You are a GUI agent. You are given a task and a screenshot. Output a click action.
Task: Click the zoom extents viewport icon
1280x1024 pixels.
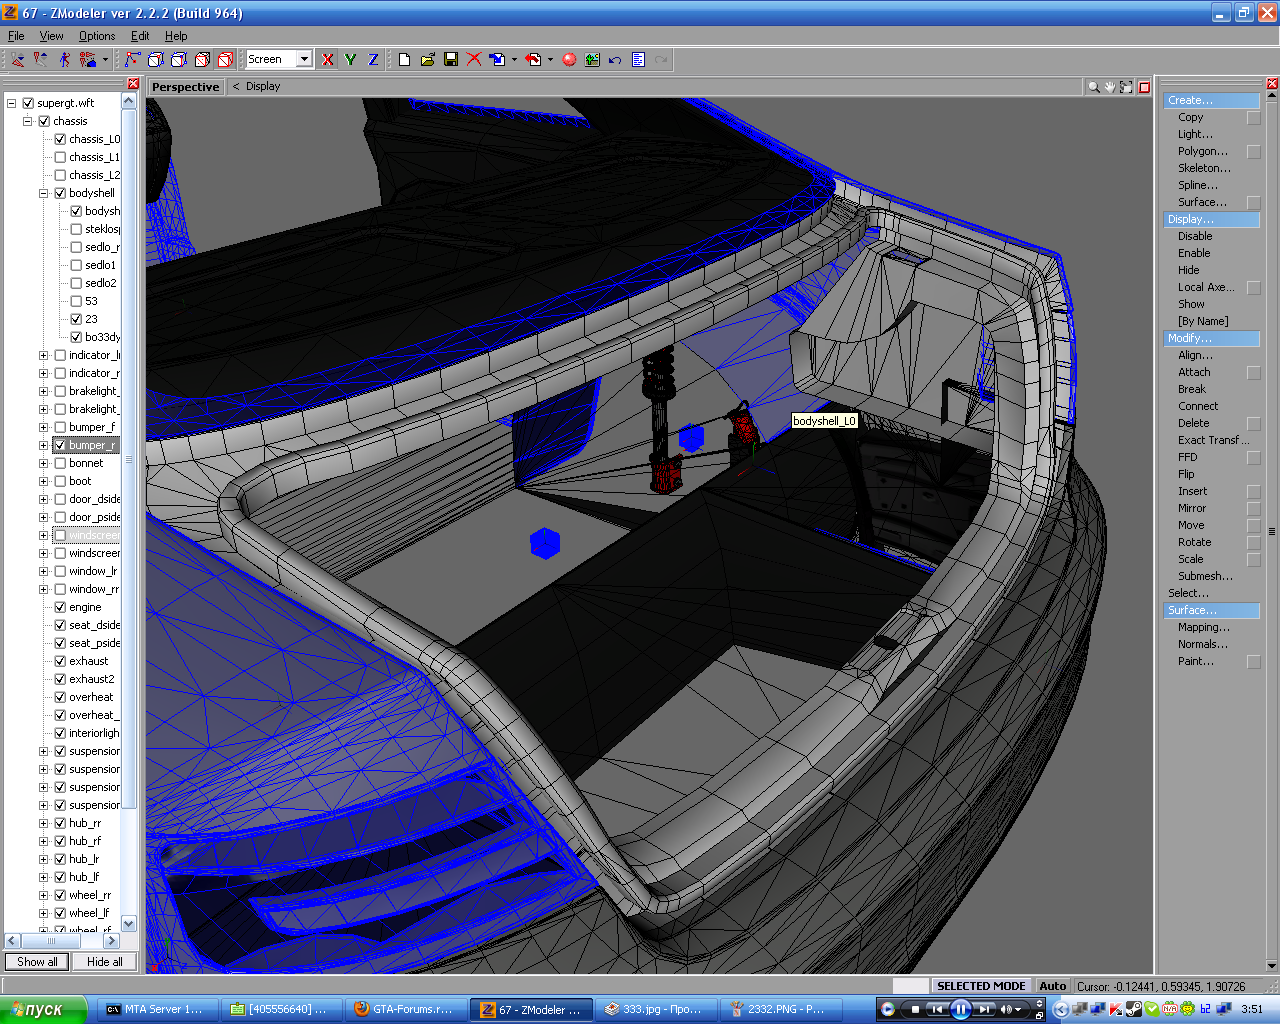1127,87
